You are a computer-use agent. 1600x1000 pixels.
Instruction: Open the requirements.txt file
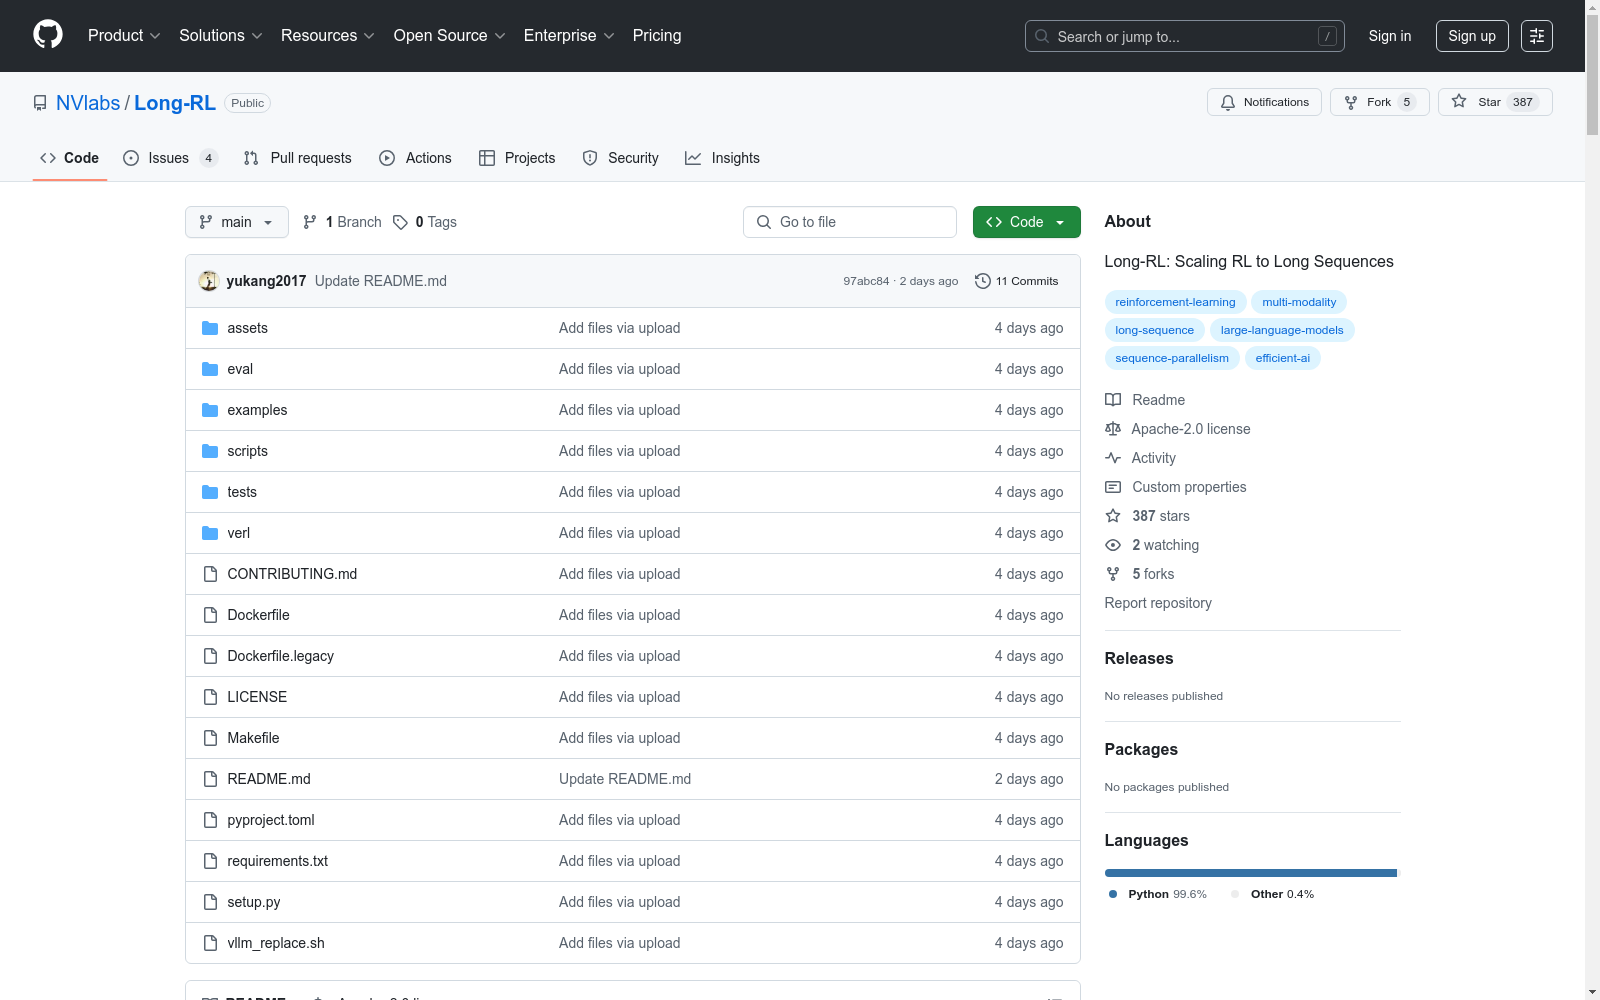tap(278, 861)
